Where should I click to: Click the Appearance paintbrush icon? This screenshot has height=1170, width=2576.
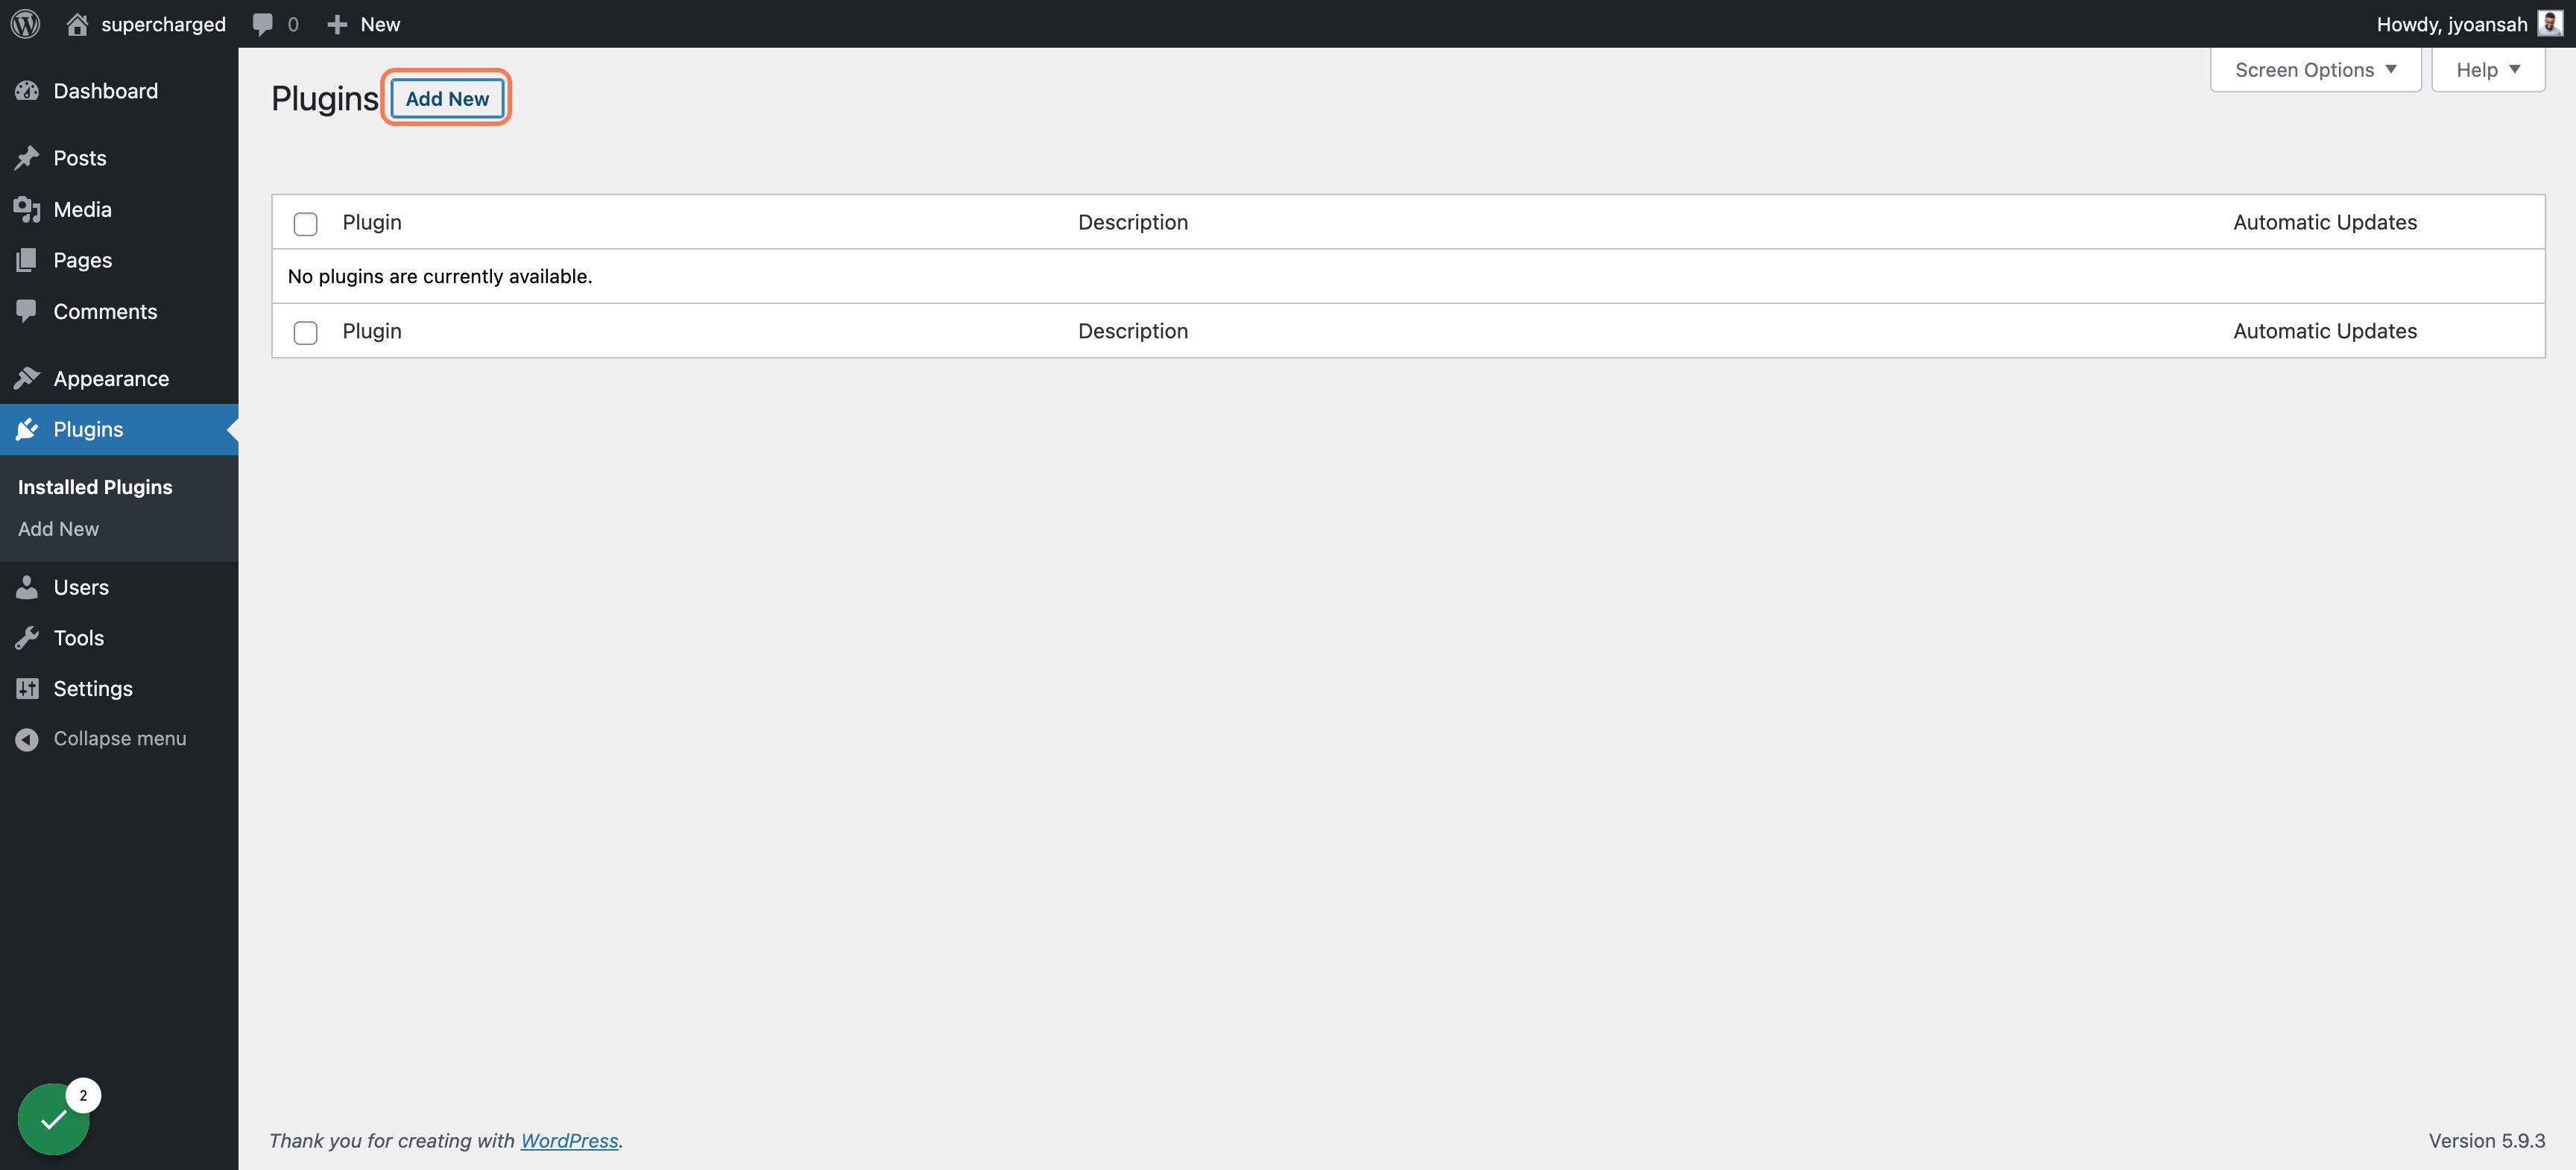[x=27, y=378]
